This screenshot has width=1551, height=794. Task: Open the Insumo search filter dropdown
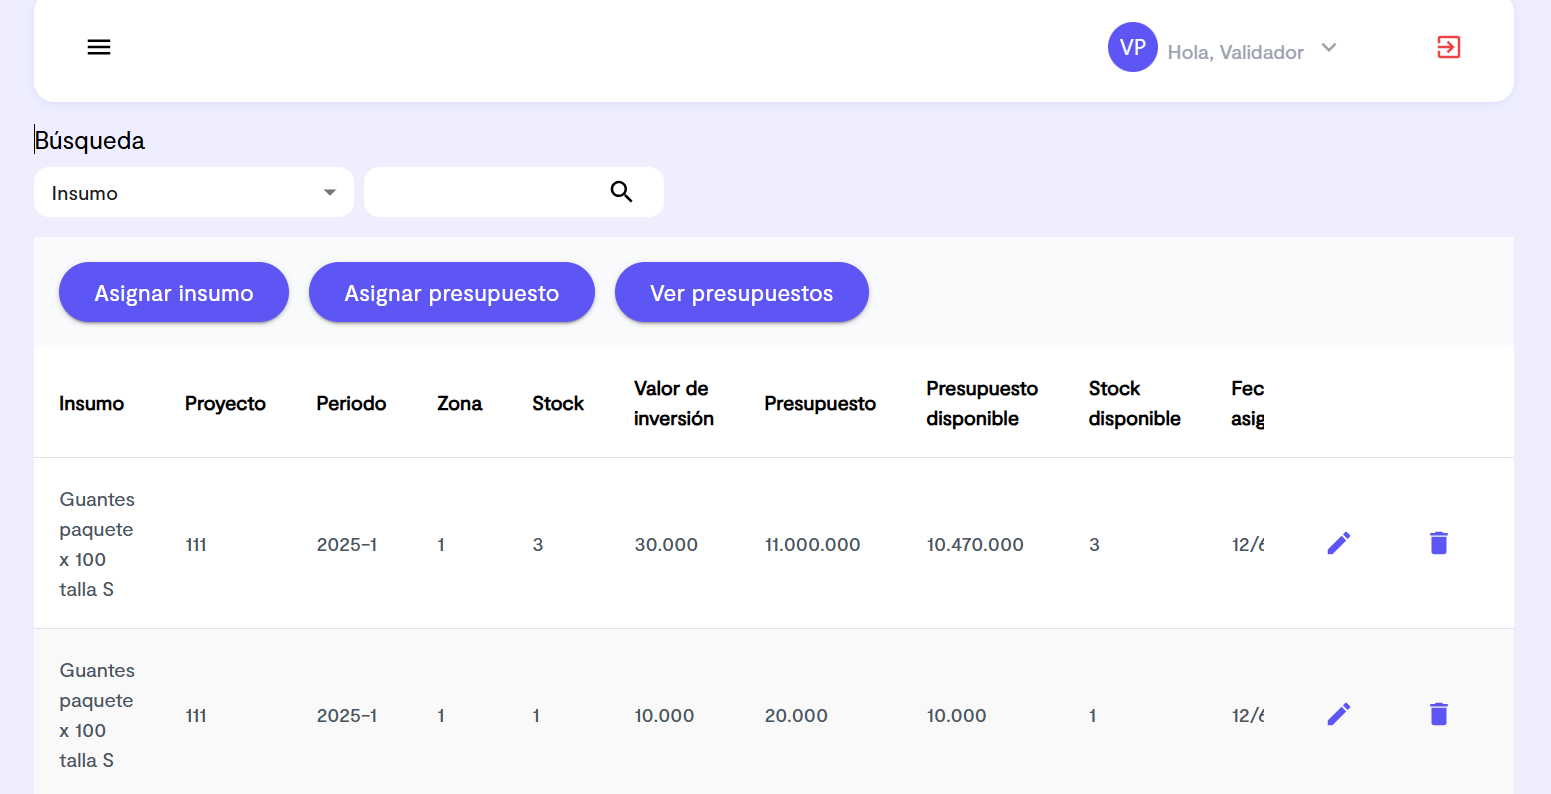coord(193,192)
